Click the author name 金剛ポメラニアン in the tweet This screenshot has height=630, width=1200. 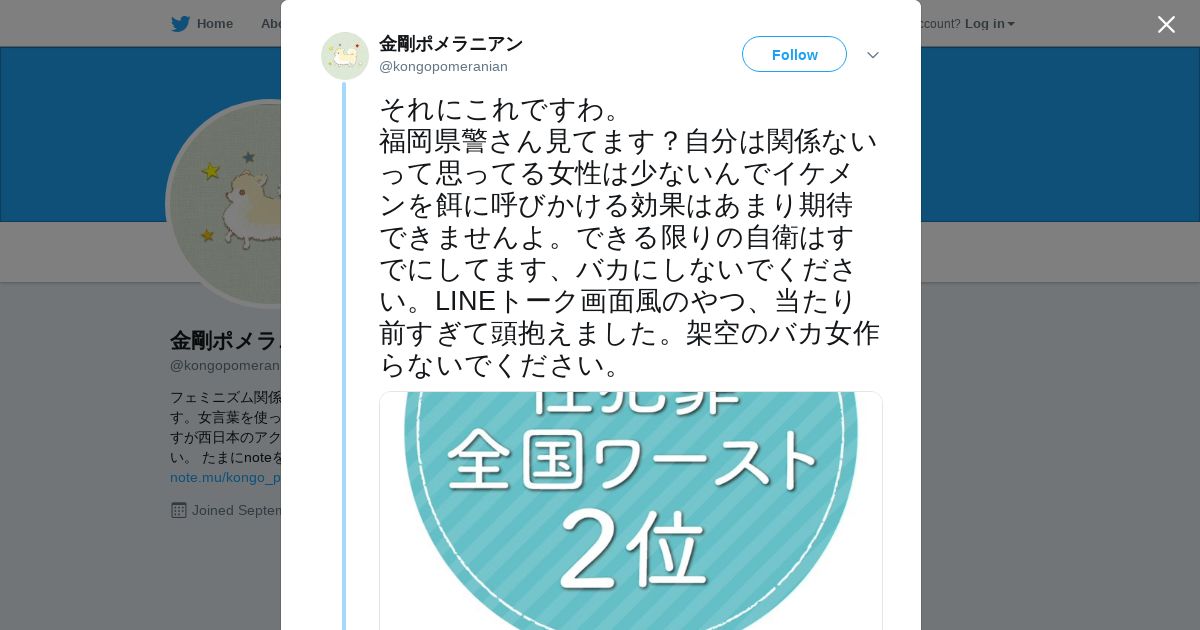click(451, 44)
